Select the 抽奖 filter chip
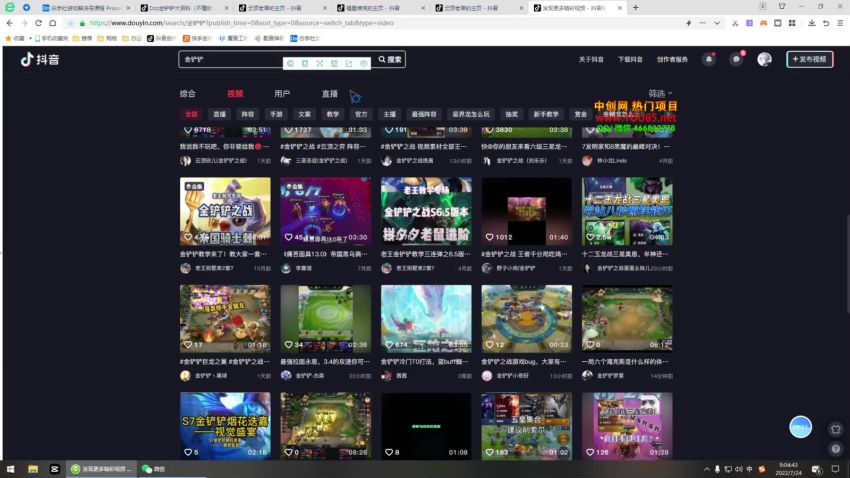Screen dimensions: 850x478 pyautogui.click(x=512, y=114)
